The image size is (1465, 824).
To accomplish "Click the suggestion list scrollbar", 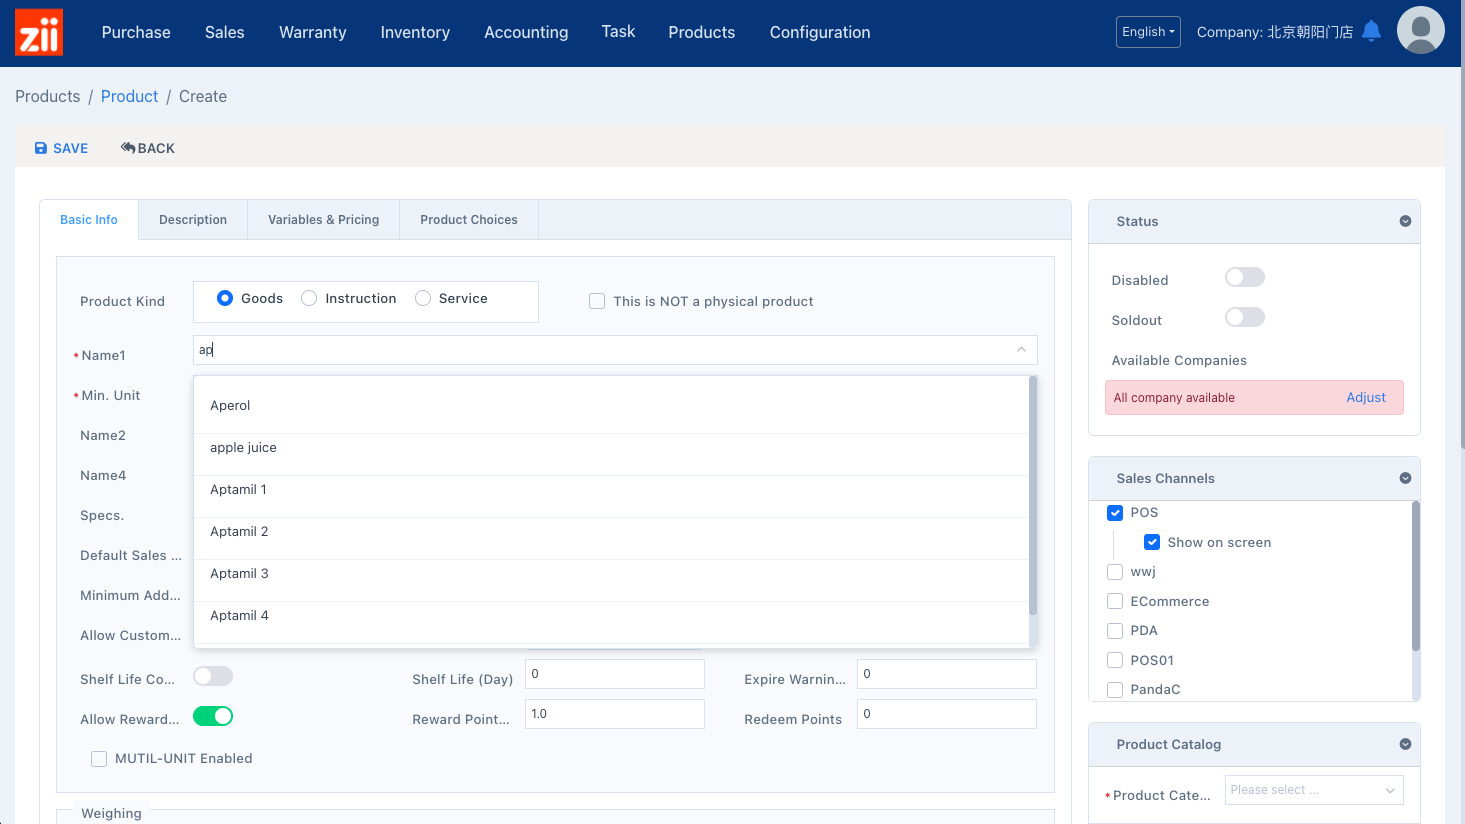I will (x=1033, y=495).
